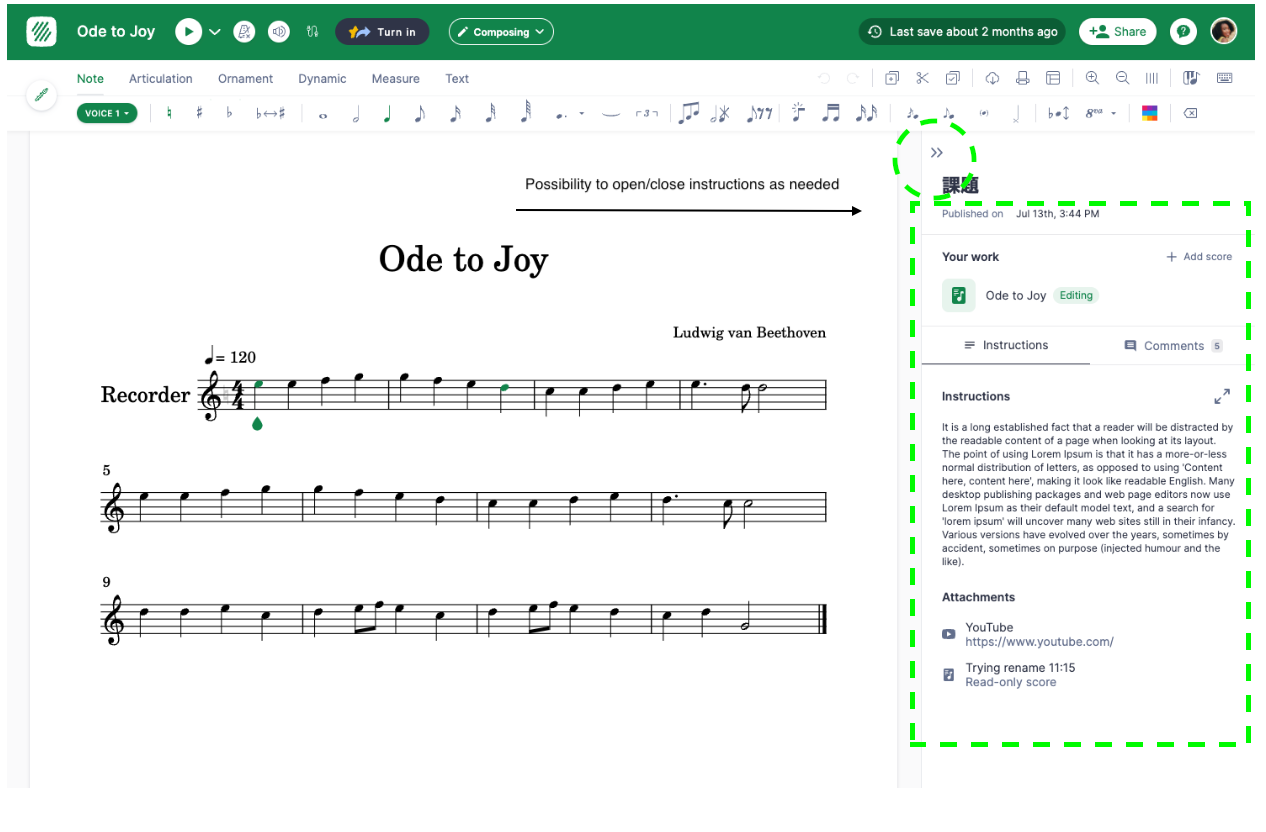This screenshot has height=832, width=1266.
Task: Open the page layout settings icon
Action: coord(1053,78)
